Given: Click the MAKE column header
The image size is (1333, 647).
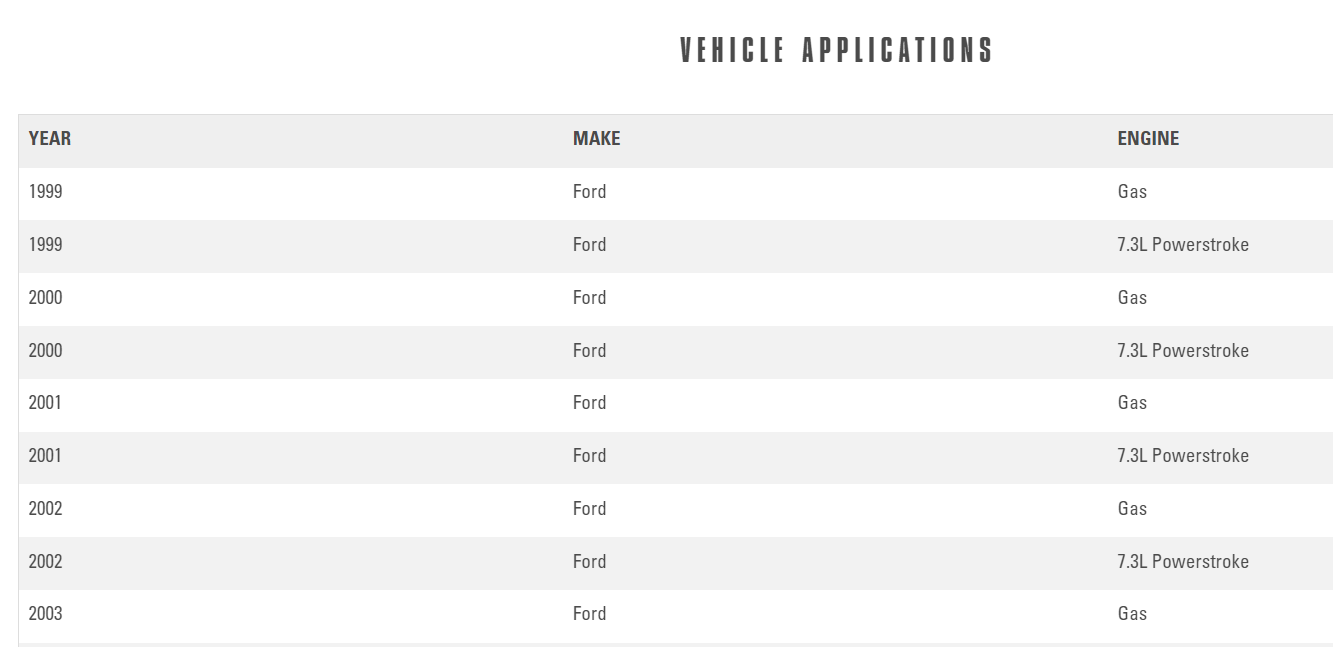Looking at the screenshot, I should point(596,139).
